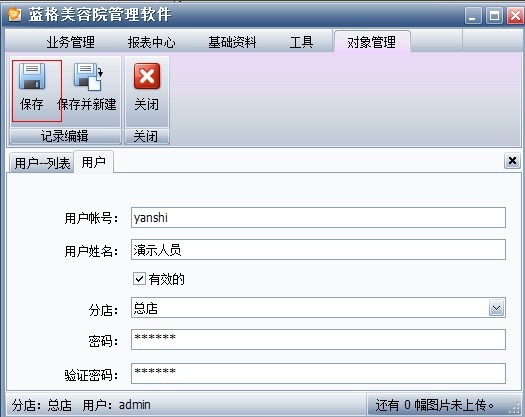Screen dimensions: 525x417
Task: Switch to the 报表中心 ribbon tab
Action: (x=151, y=42)
